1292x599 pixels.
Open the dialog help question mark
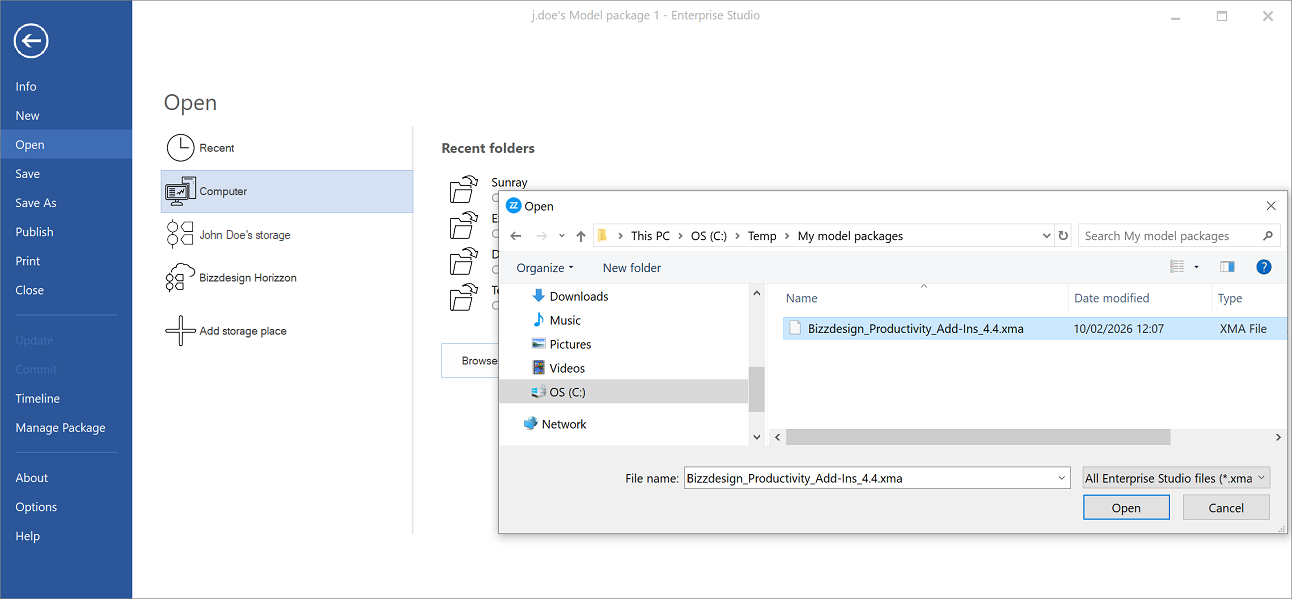[1264, 267]
